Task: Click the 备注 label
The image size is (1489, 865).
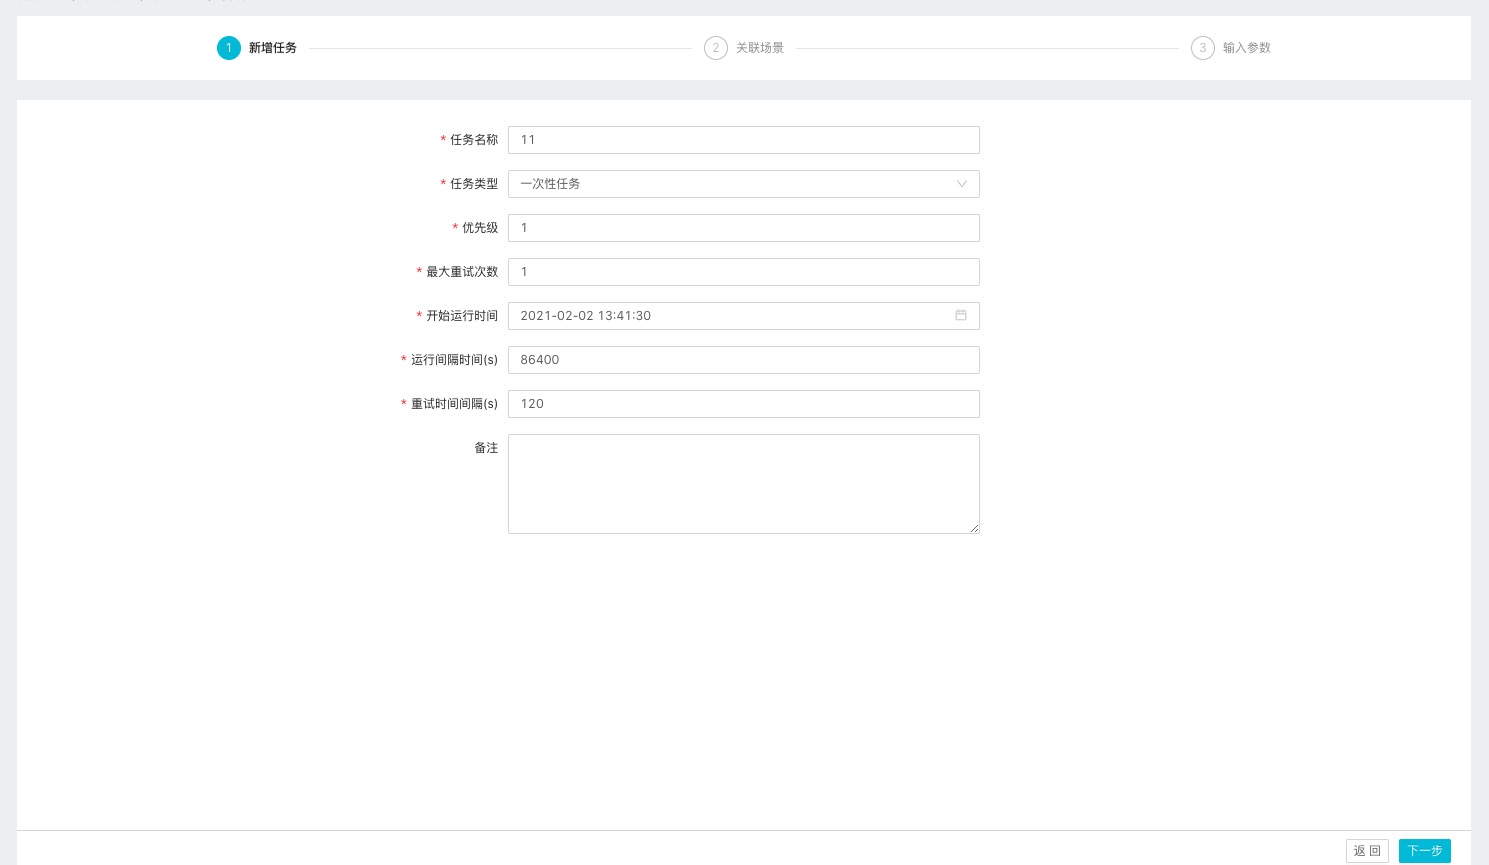Action: (486, 448)
